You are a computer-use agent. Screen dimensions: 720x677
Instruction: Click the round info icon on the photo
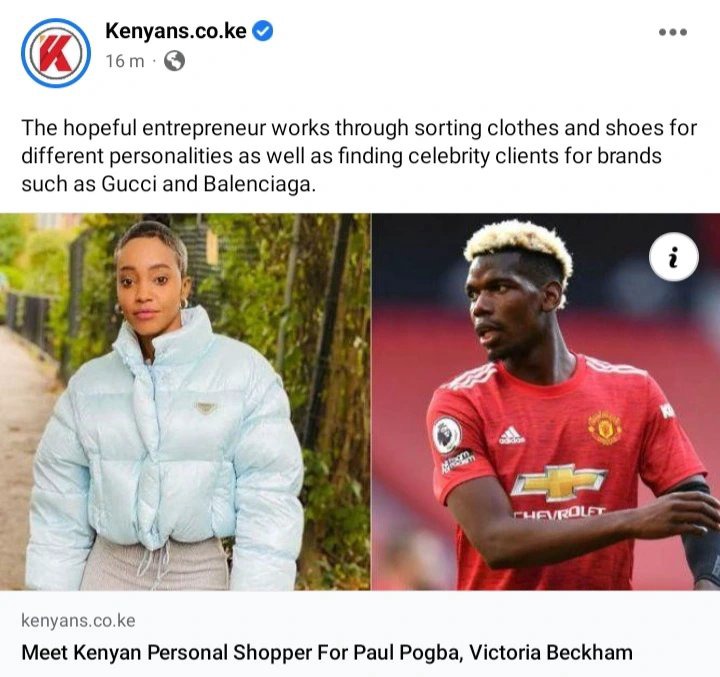(x=674, y=257)
